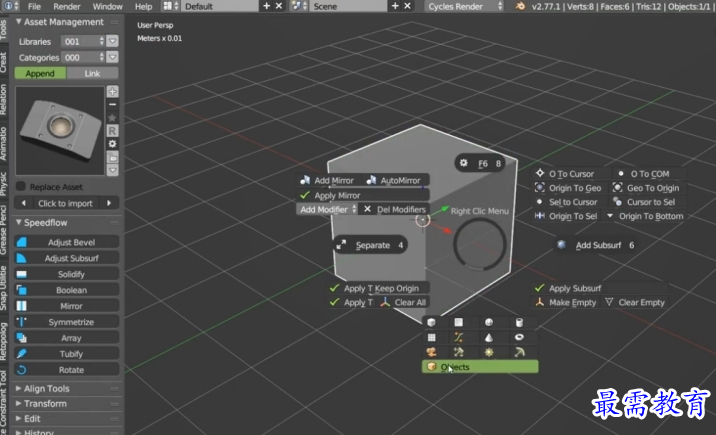Click the Adjust Bevel button
This screenshot has width=716, height=435.
(67, 242)
